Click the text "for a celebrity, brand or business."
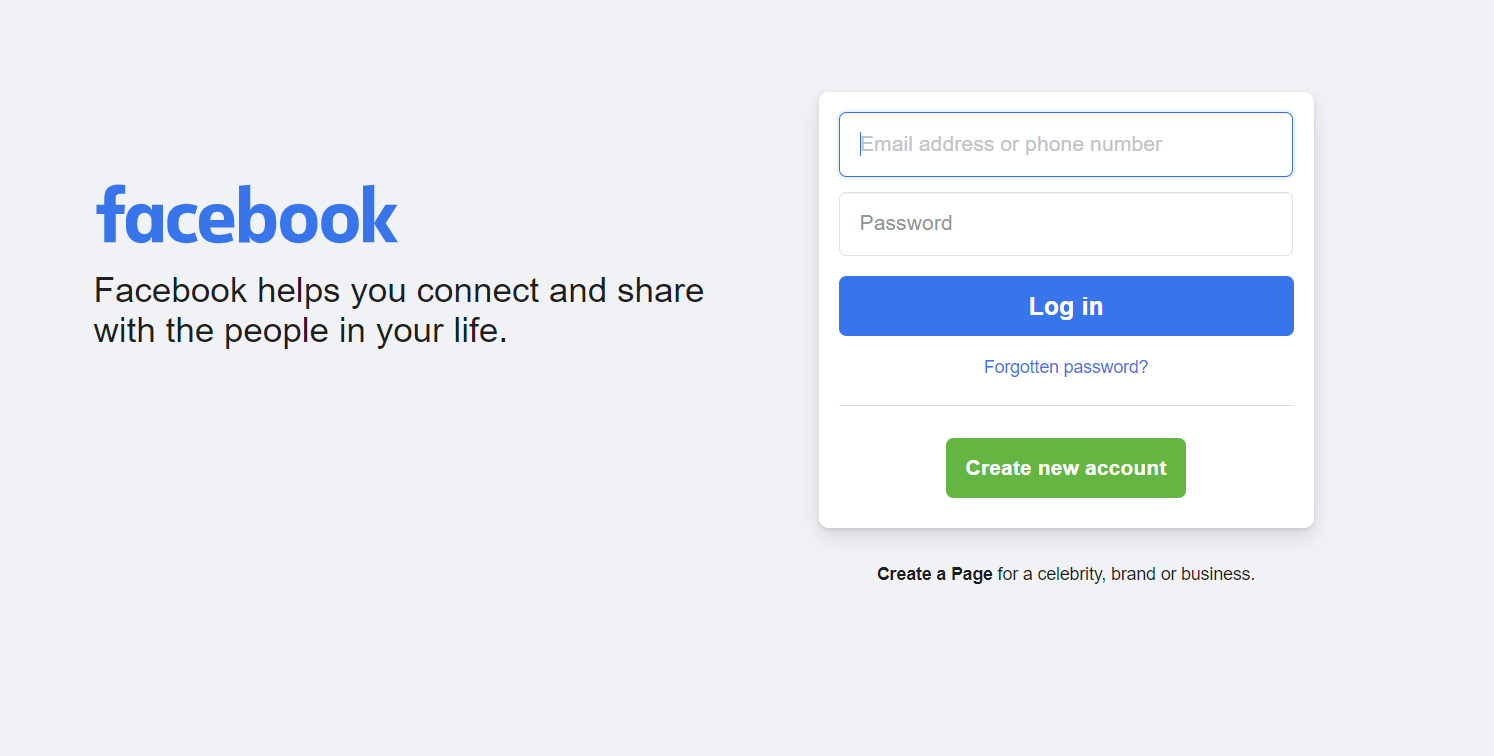The height and width of the screenshot is (756, 1494). 1125,574
